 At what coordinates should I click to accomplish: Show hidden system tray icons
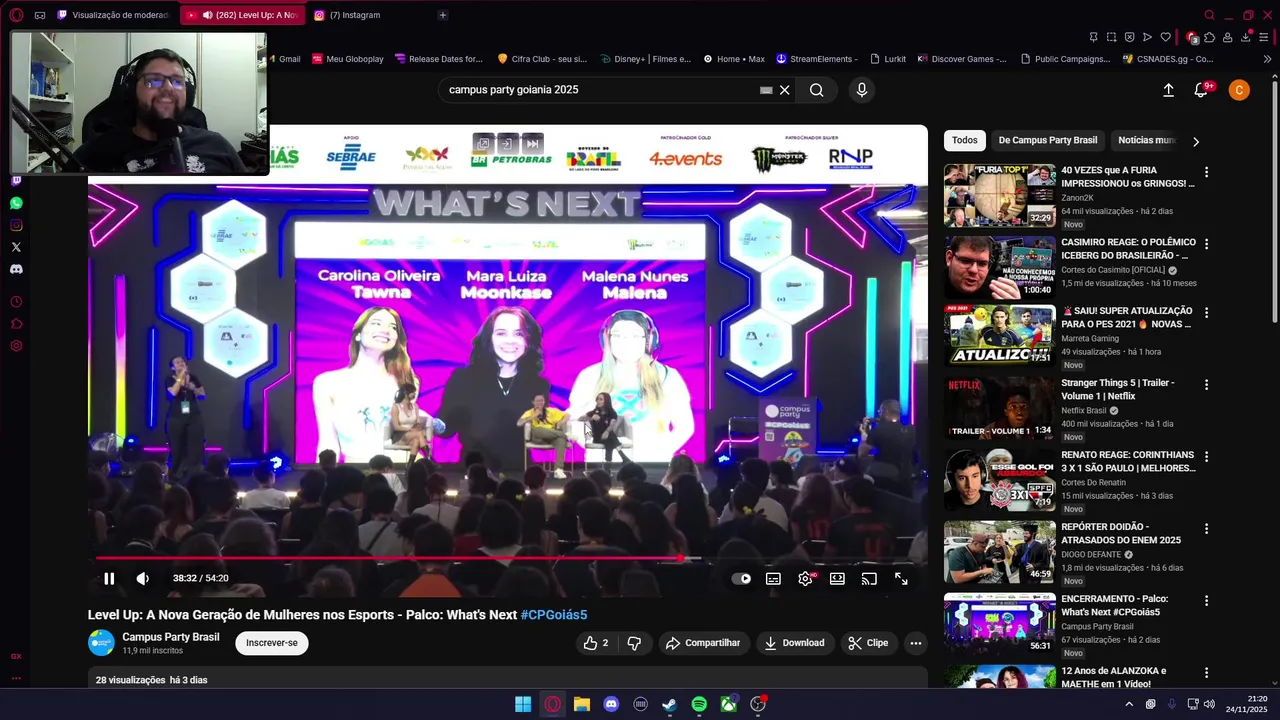coord(1129,704)
